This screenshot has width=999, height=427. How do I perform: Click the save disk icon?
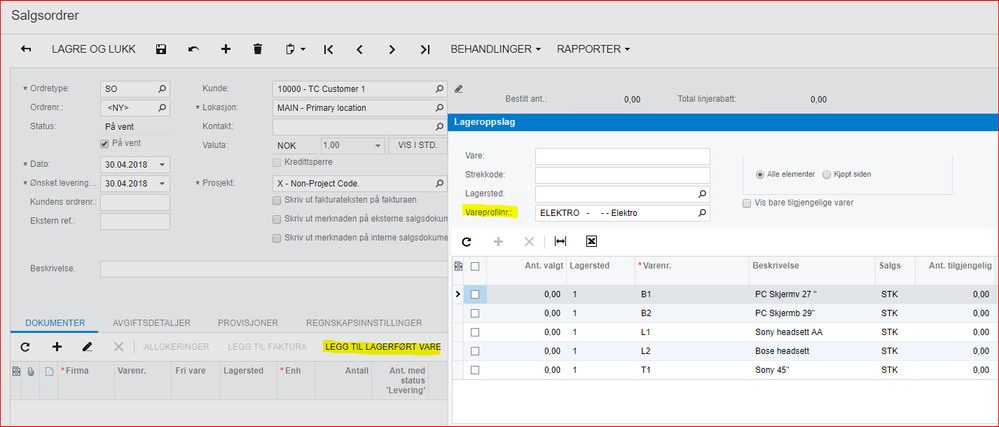pyautogui.click(x=161, y=49)
